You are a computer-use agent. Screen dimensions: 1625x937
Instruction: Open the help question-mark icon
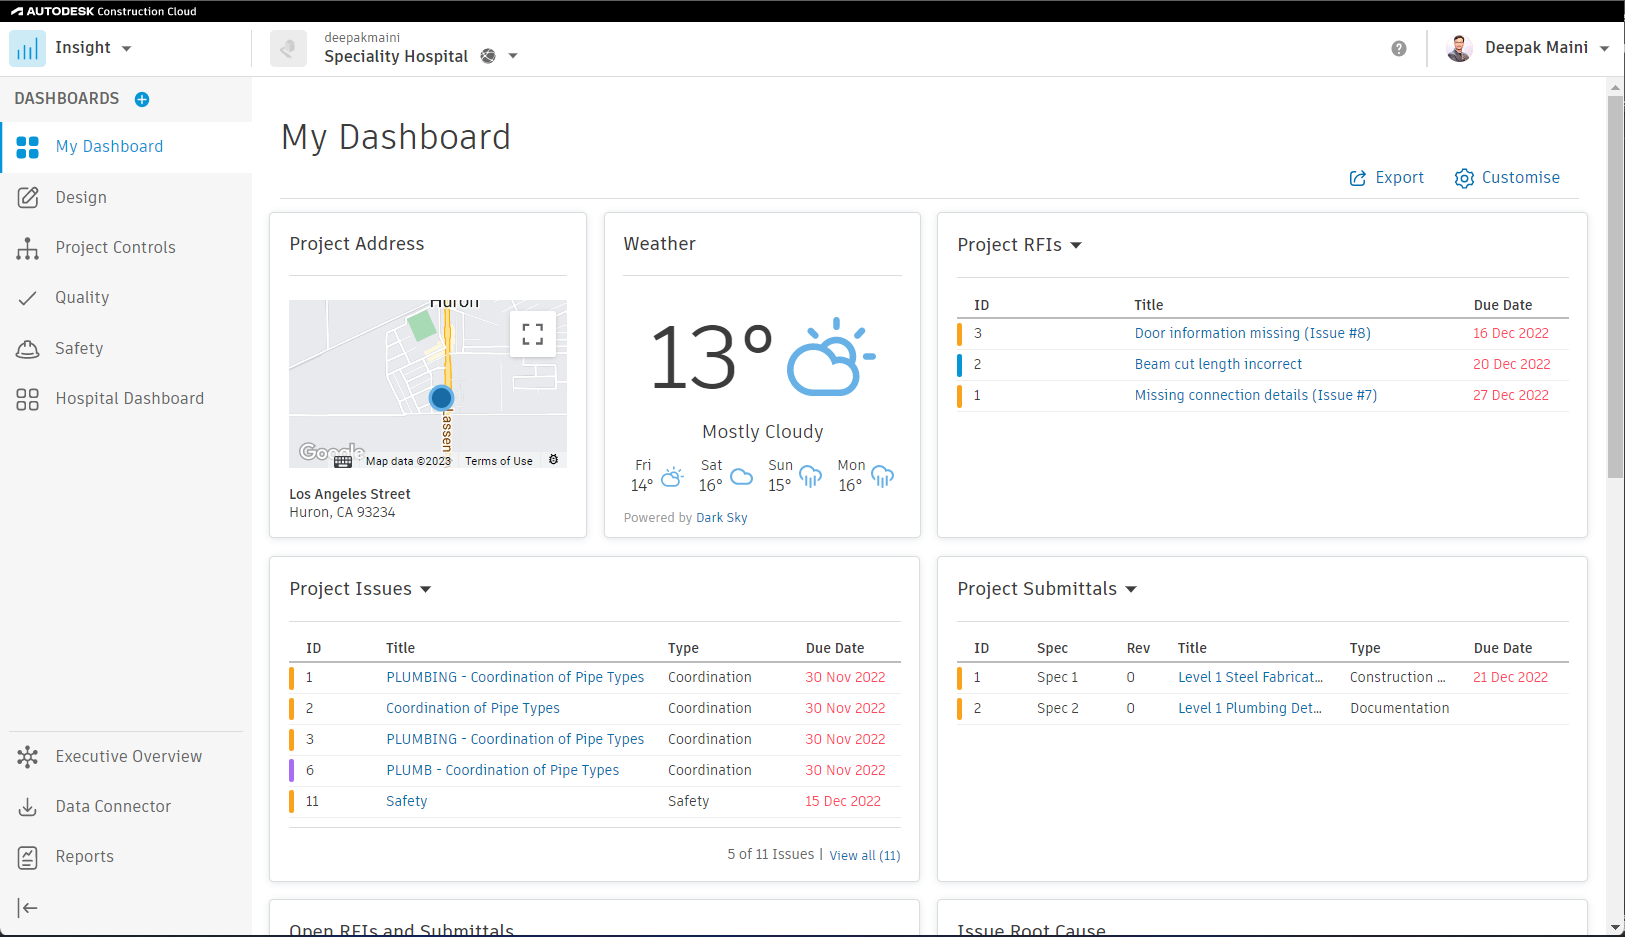tap(1399, 48)
